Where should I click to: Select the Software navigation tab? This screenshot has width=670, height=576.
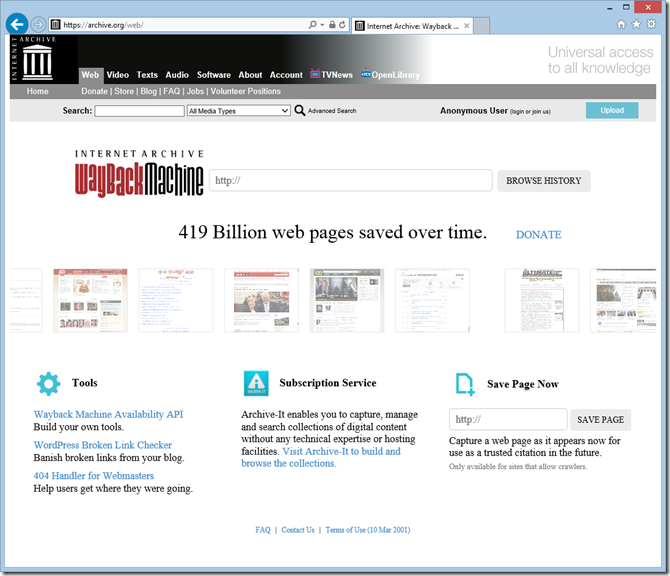click(x=214, y=75)
